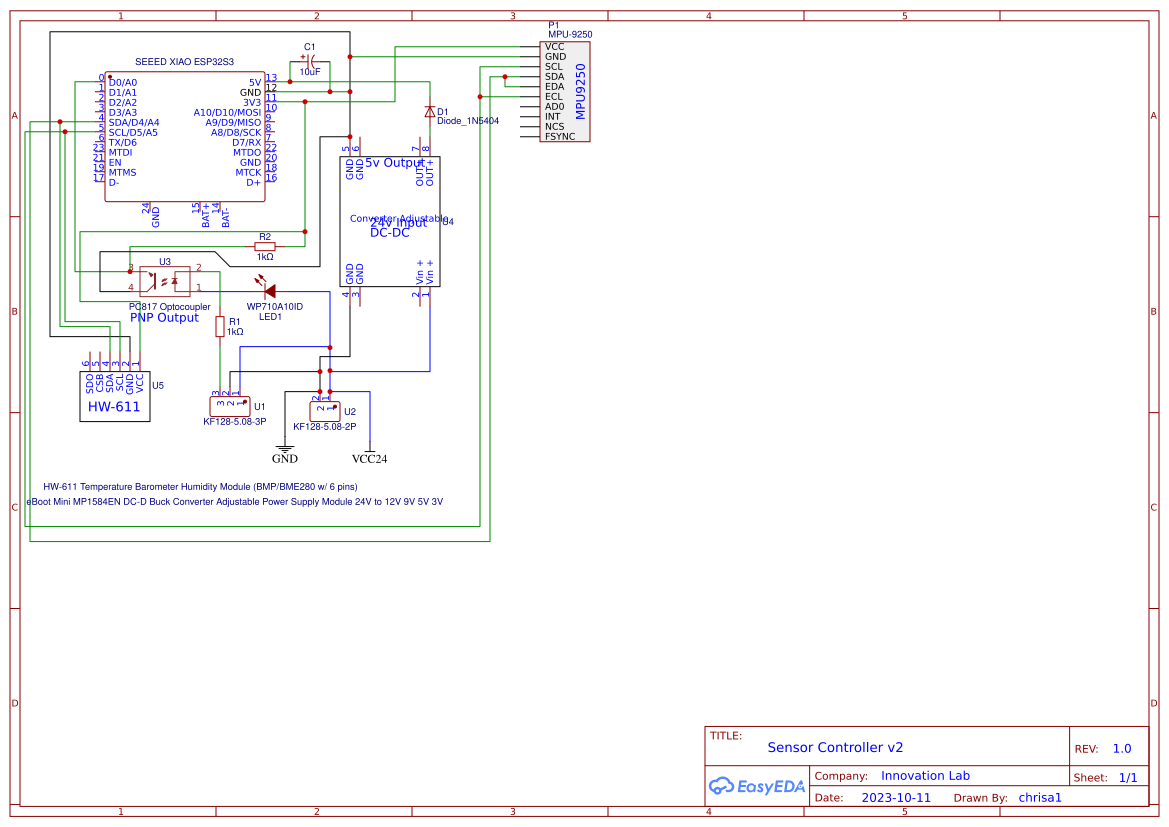
Task: Click the date 2023-10-11 in title block
Action: coord(895,797)
